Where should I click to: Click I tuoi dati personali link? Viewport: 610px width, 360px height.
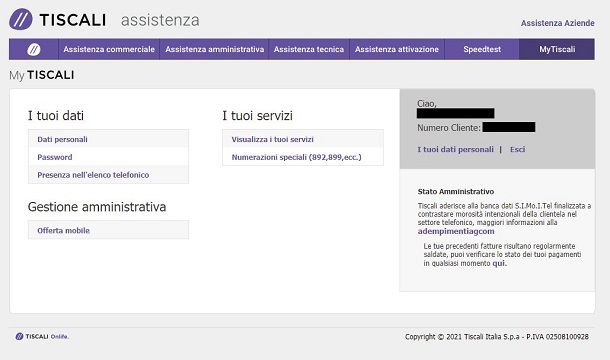pos(456,149)
